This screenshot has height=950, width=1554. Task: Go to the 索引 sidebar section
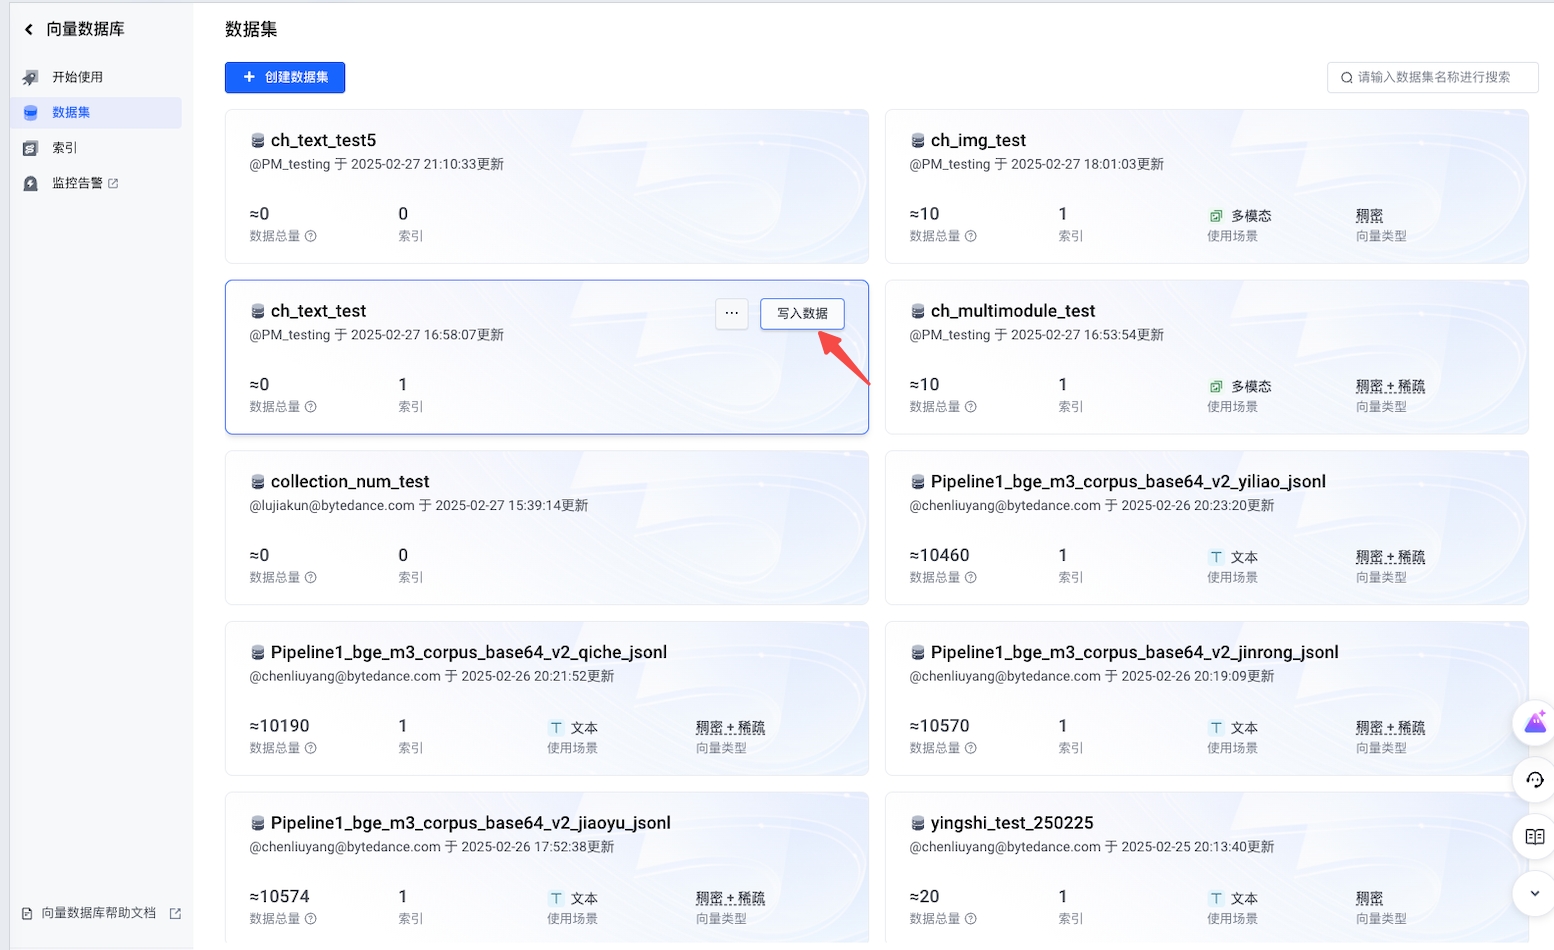tap(64, 148)
